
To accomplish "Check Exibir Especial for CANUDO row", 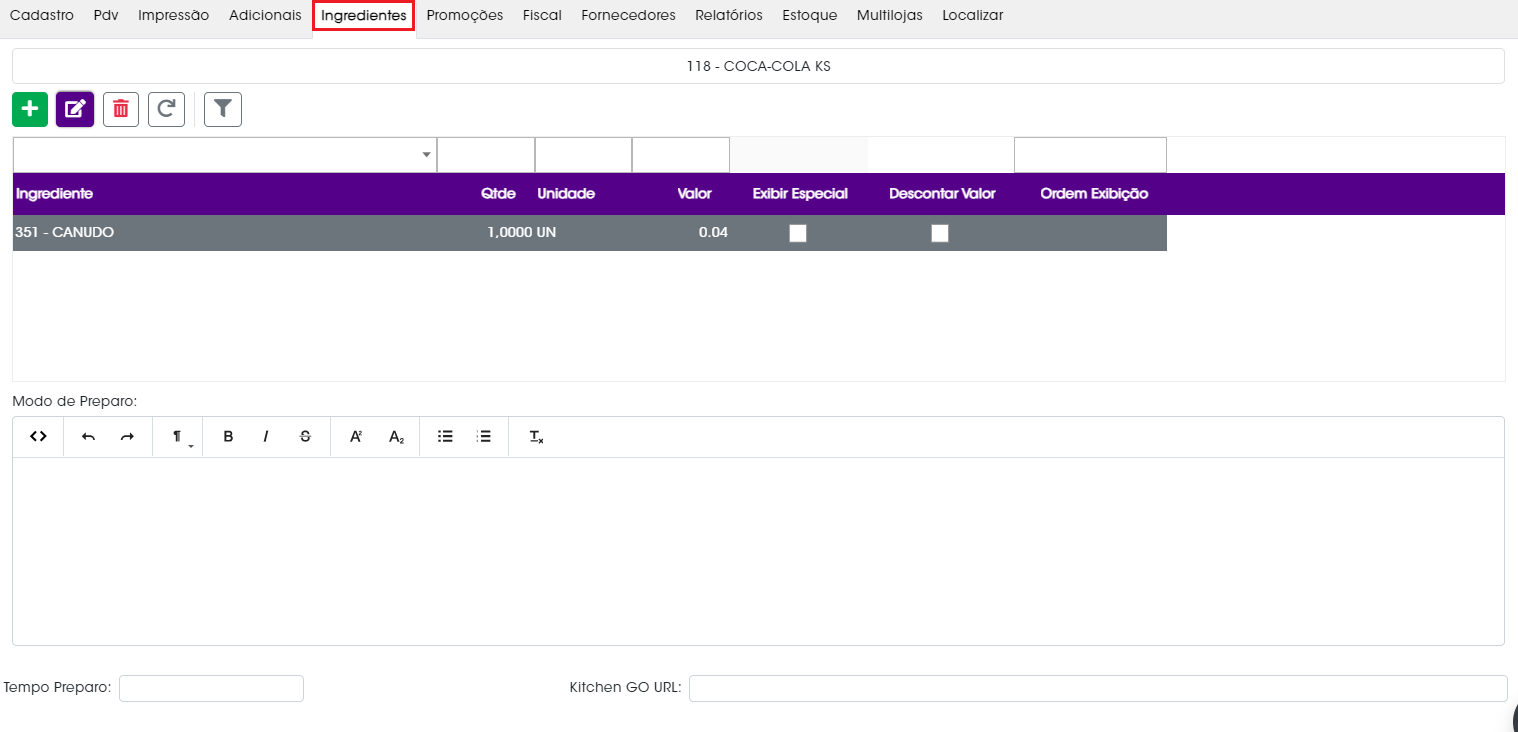I will coord(798,233).
